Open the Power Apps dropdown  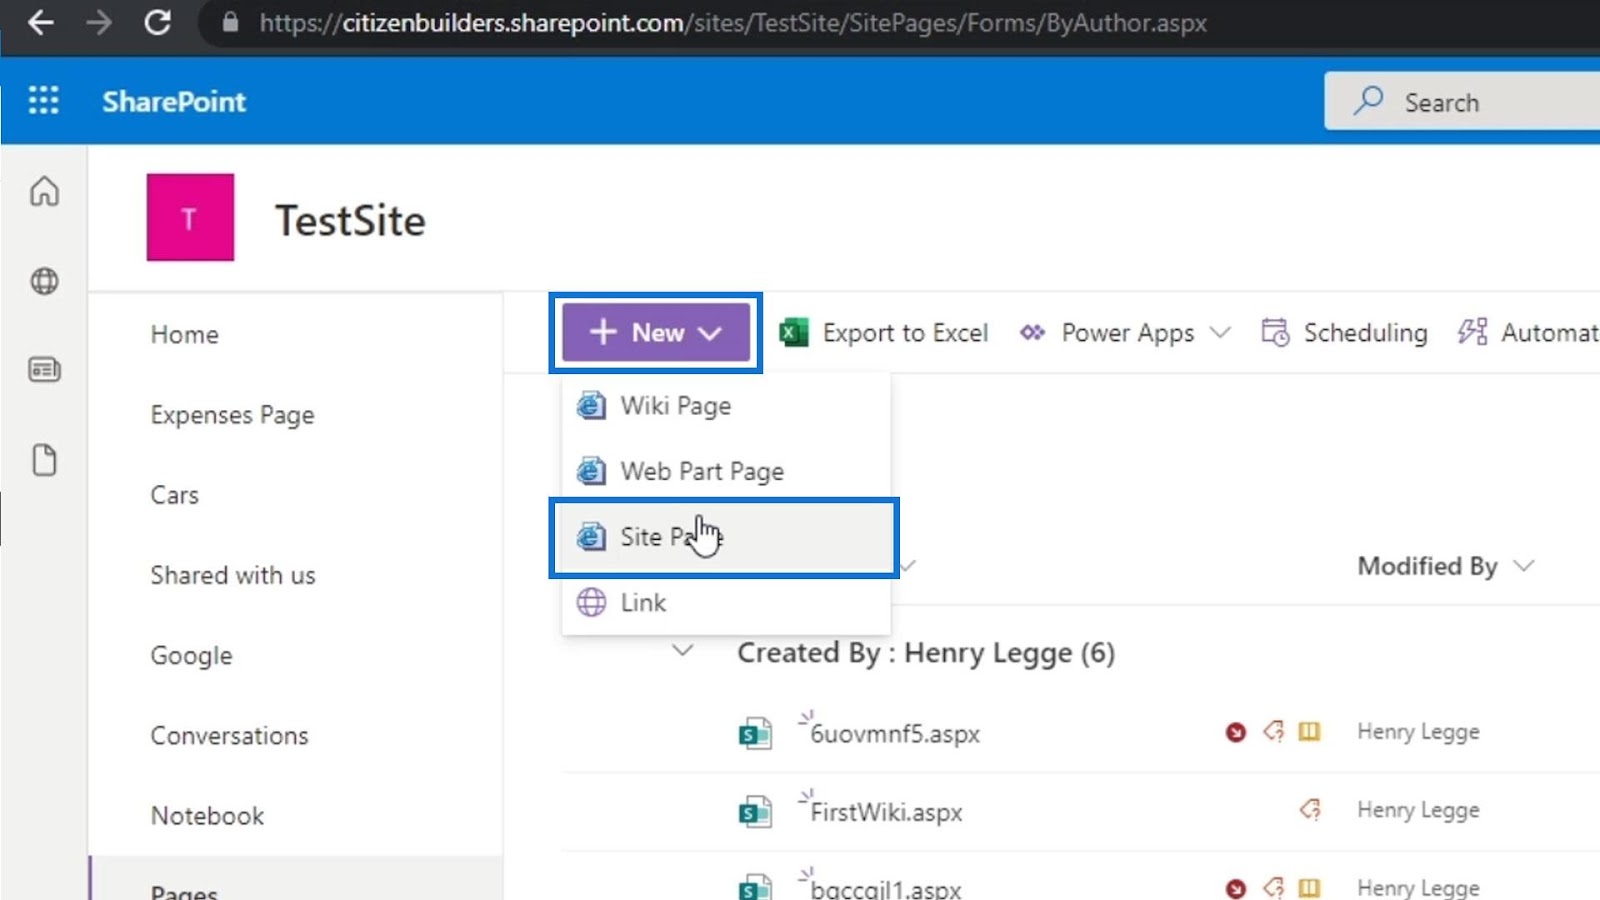[x=1125, y=333]
